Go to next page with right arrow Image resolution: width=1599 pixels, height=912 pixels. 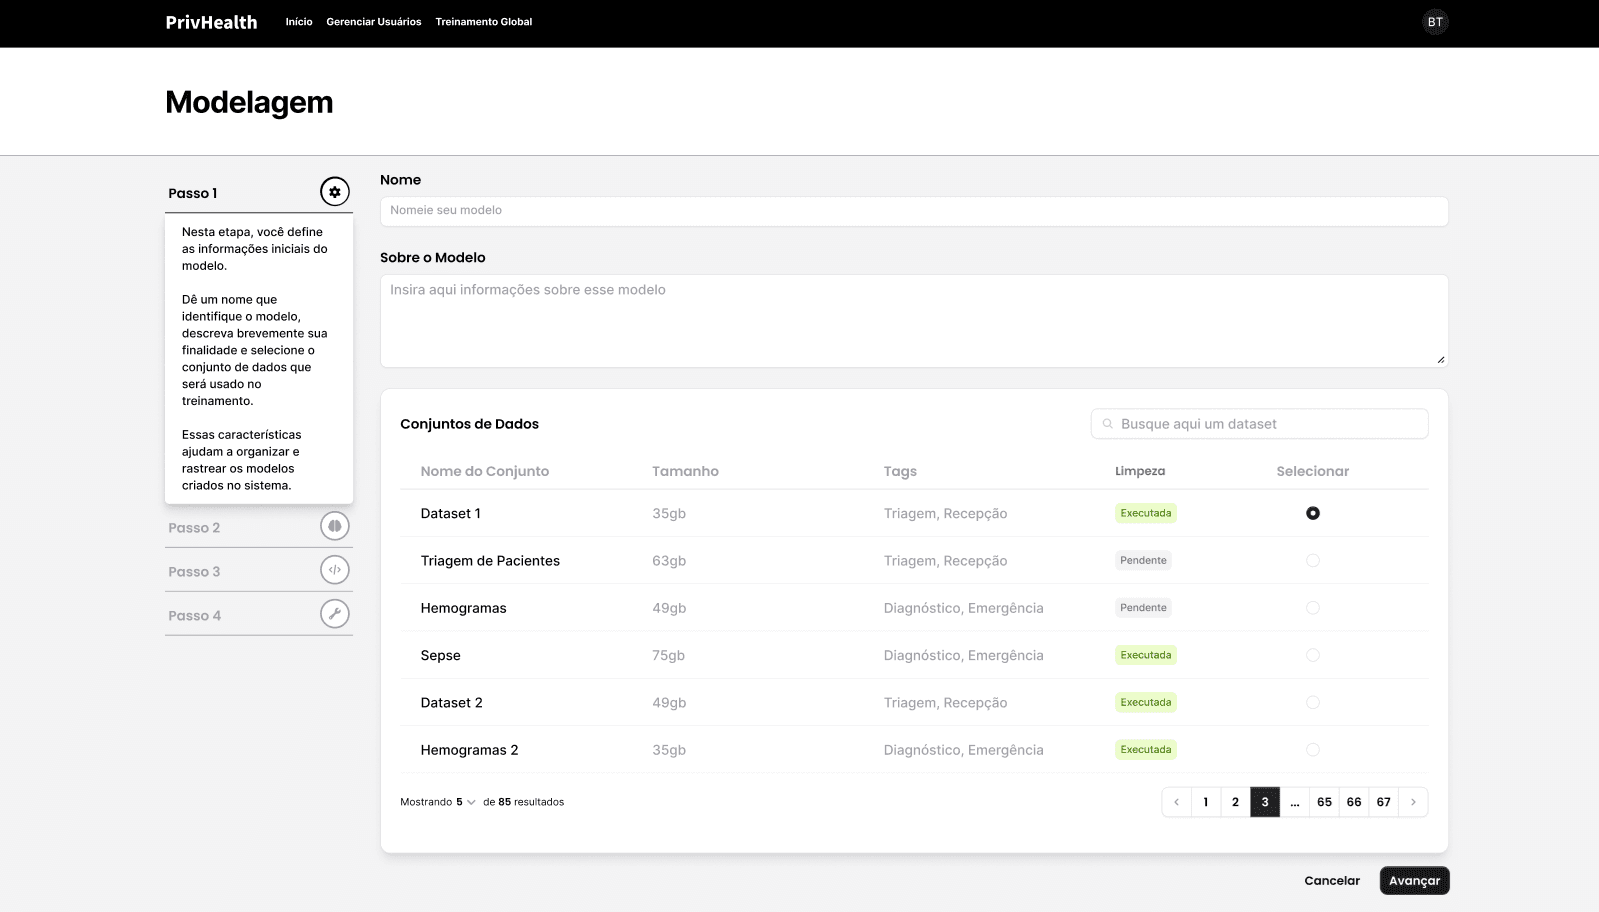tap(1413, 802)
